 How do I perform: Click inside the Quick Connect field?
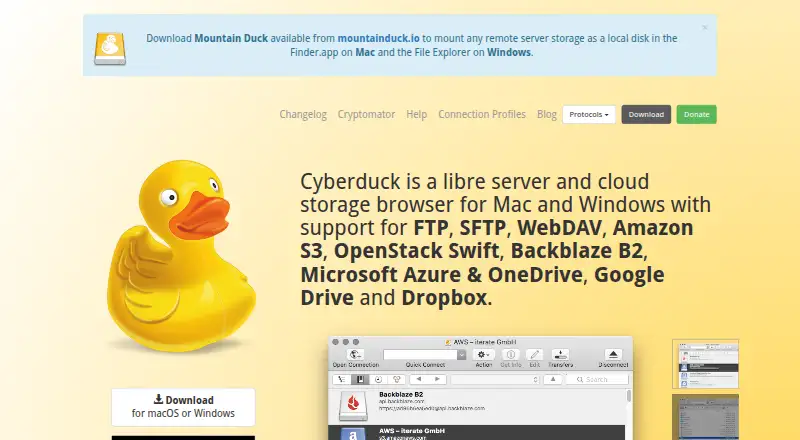pos(420,354)
